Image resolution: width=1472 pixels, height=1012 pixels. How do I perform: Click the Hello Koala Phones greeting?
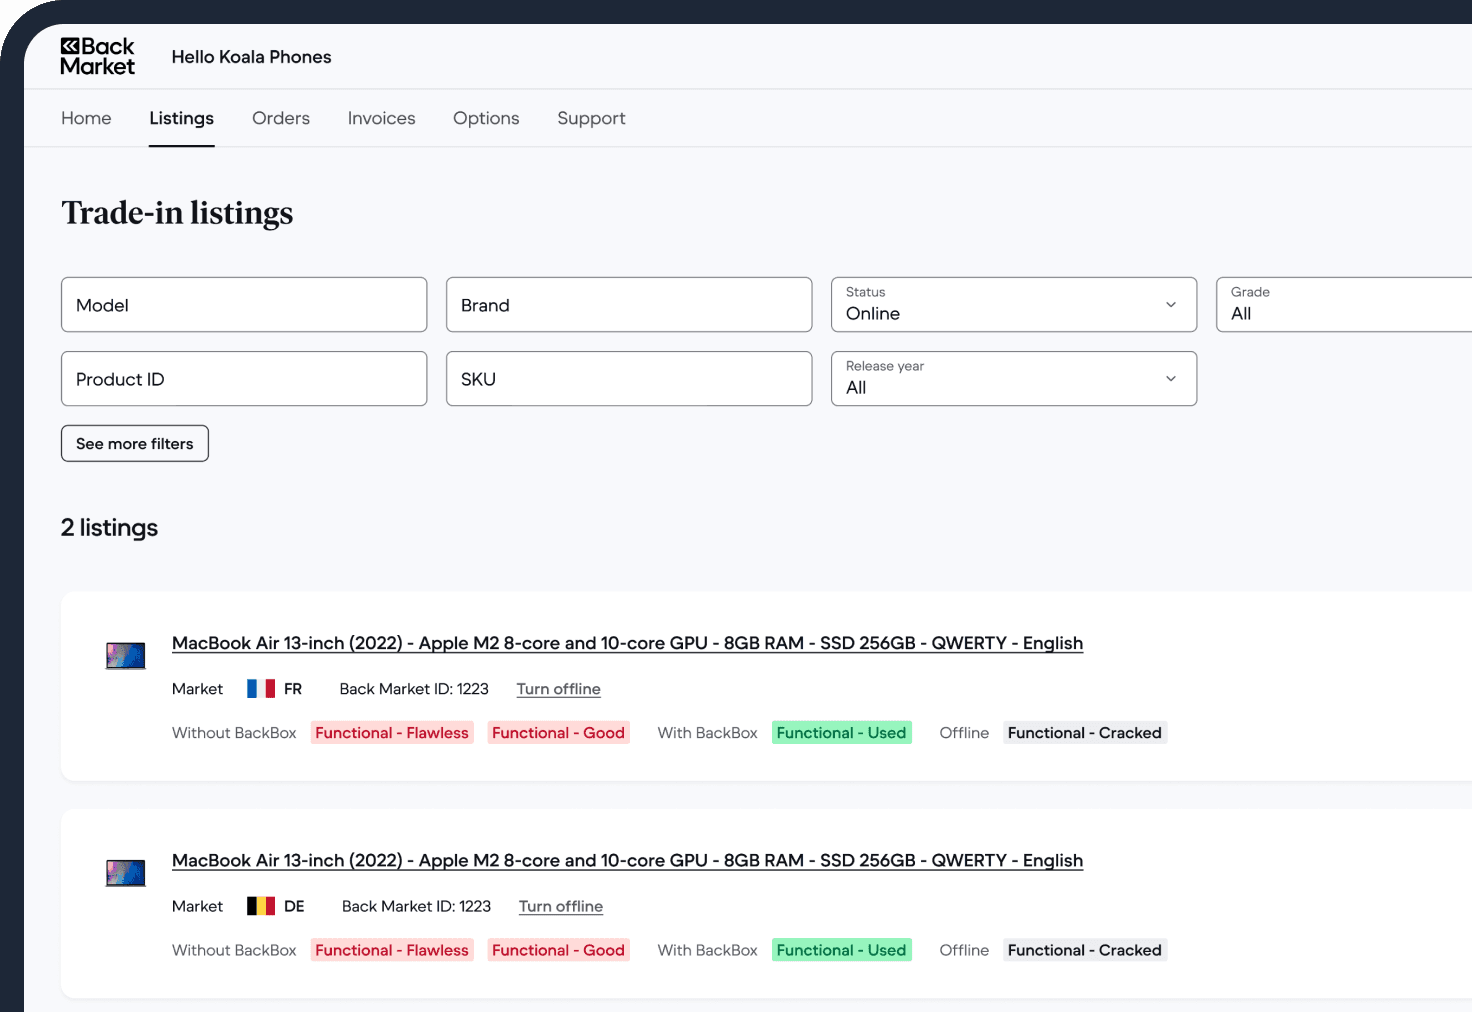(x=251, y=57)
